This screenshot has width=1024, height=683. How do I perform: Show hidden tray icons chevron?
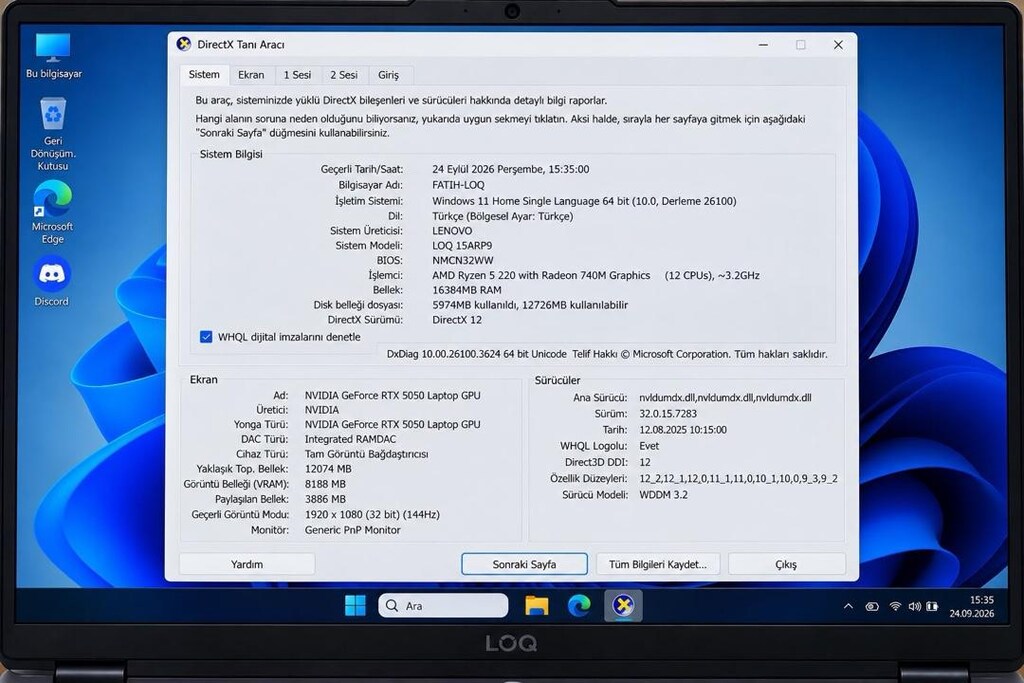(x=848, y=606)
